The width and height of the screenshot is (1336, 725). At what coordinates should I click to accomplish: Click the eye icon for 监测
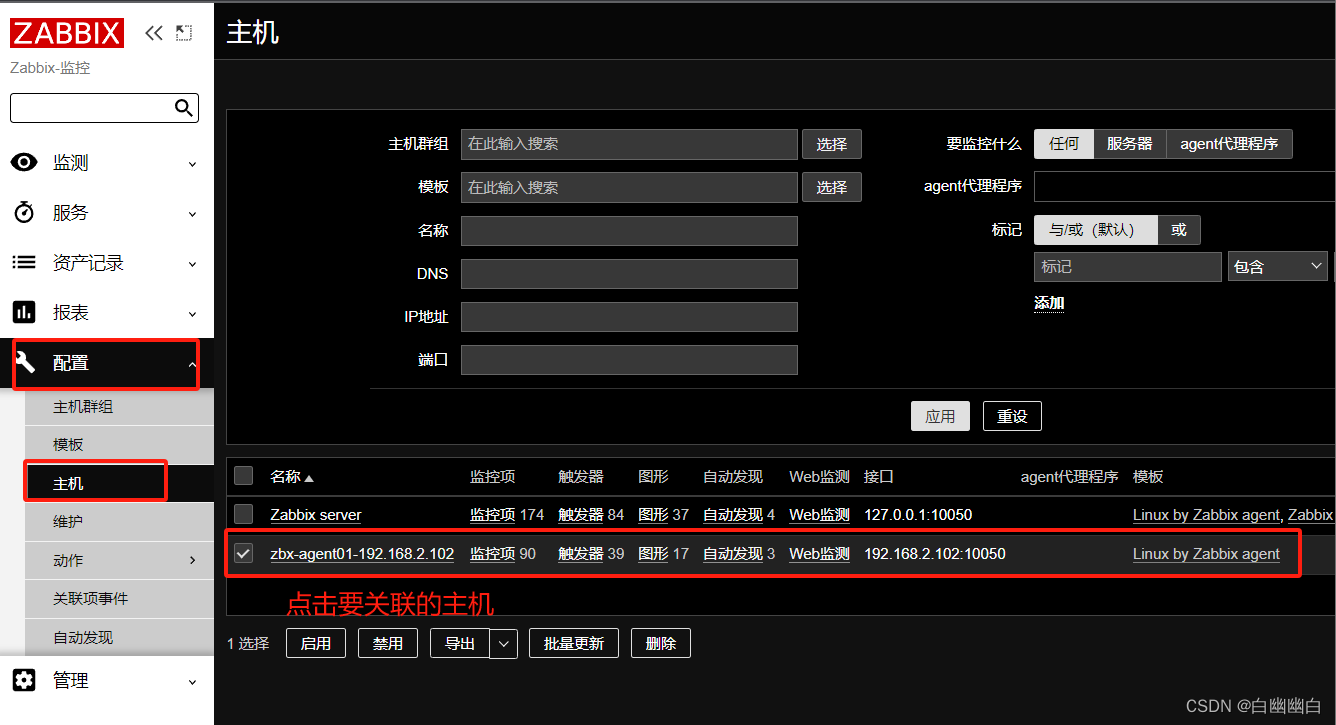click(24, 163)
